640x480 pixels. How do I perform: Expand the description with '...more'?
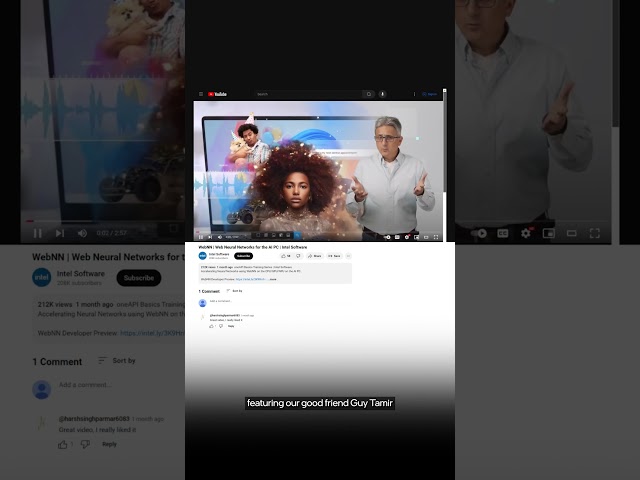(x=273, y=279)
